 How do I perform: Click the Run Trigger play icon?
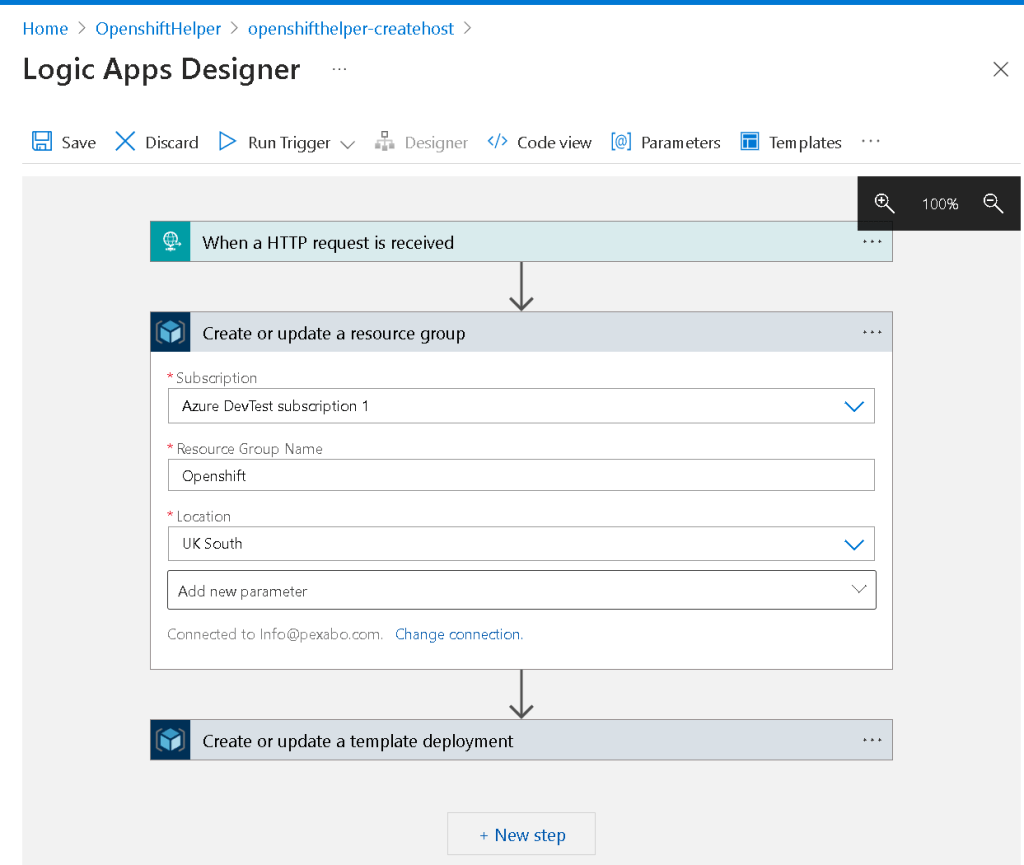pos(227,141)
